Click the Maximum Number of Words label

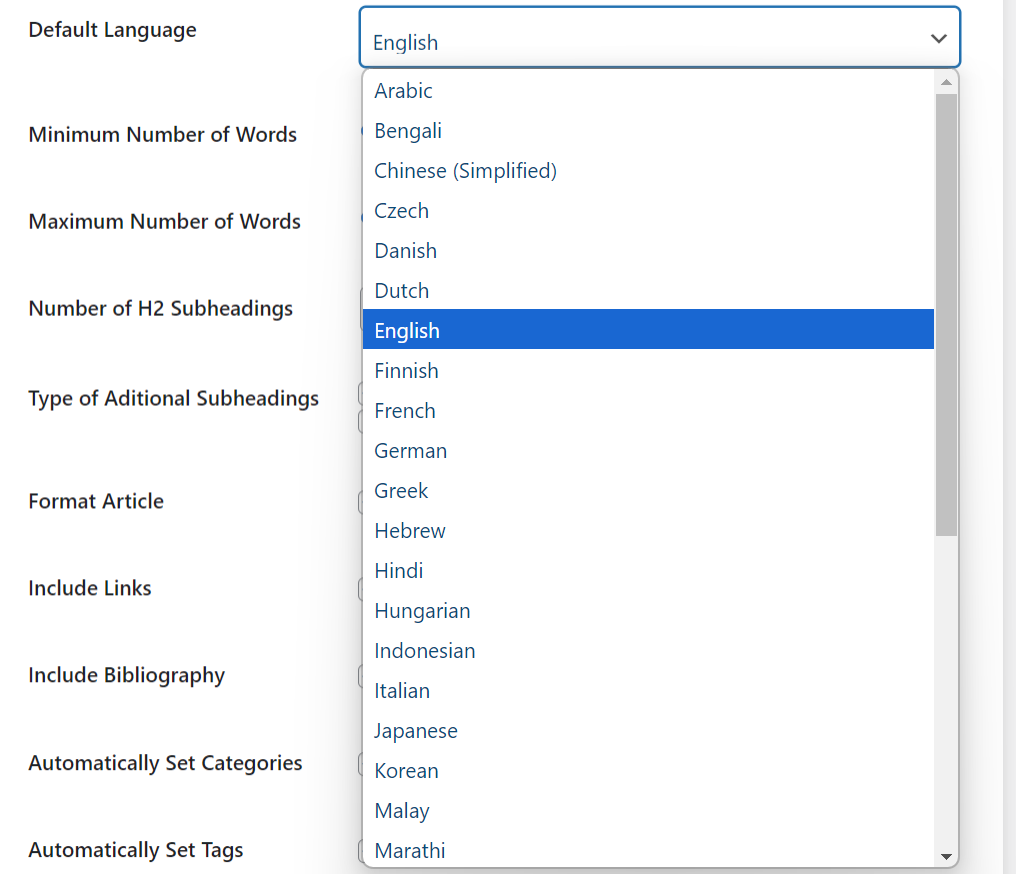pyautogui.click(x=165, y=222)
